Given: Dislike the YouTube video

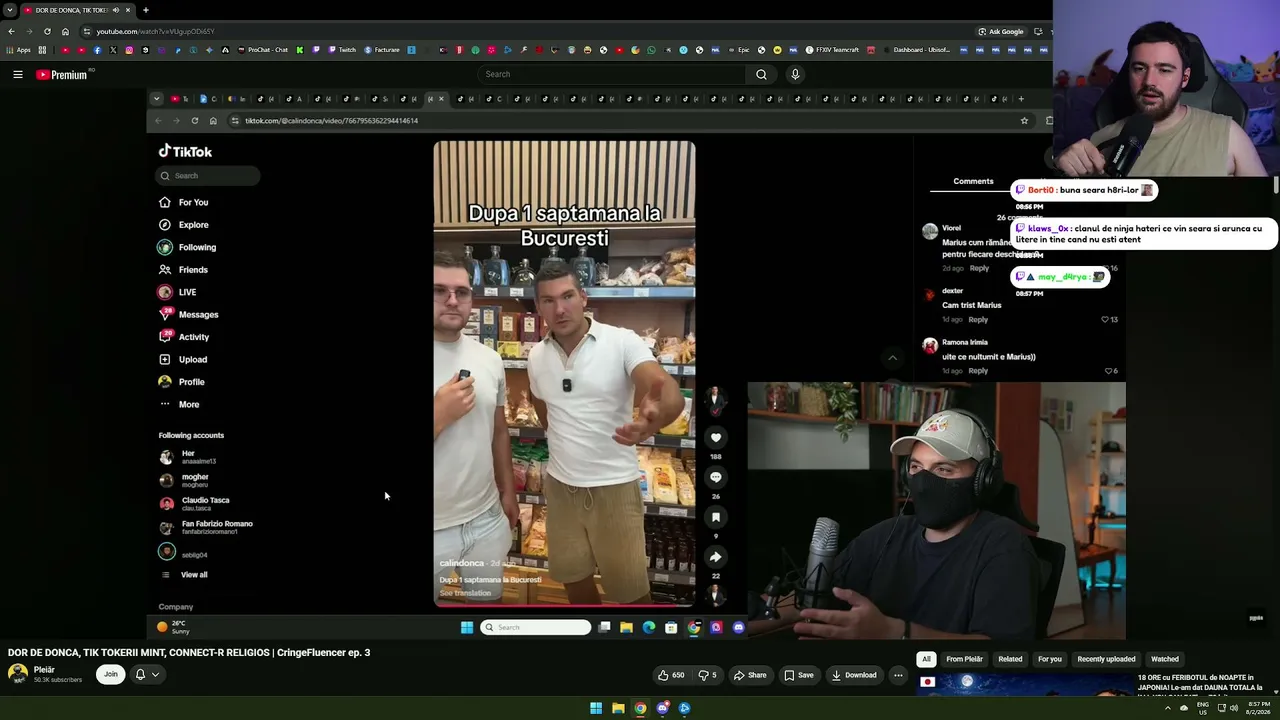Looking at the screenshot, I should click(x=707, y=675).
